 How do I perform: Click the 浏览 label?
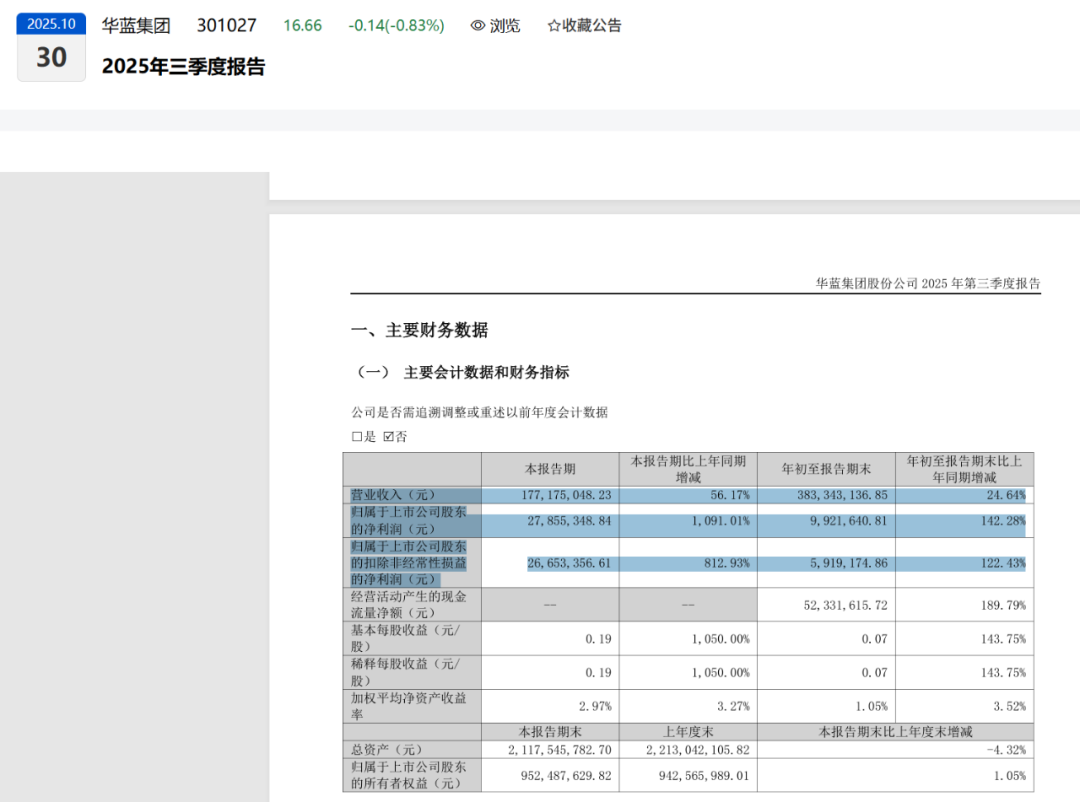pos(505,26)
